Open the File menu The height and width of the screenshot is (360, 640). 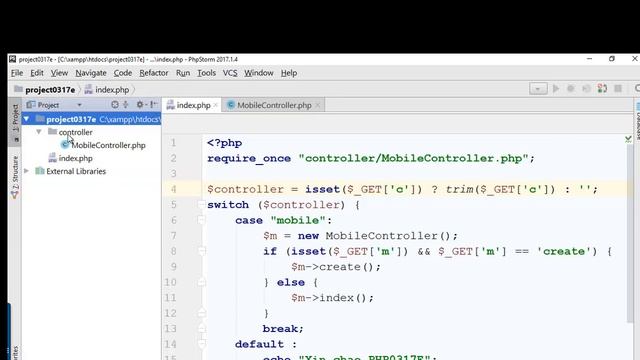(x=17, y=73)
